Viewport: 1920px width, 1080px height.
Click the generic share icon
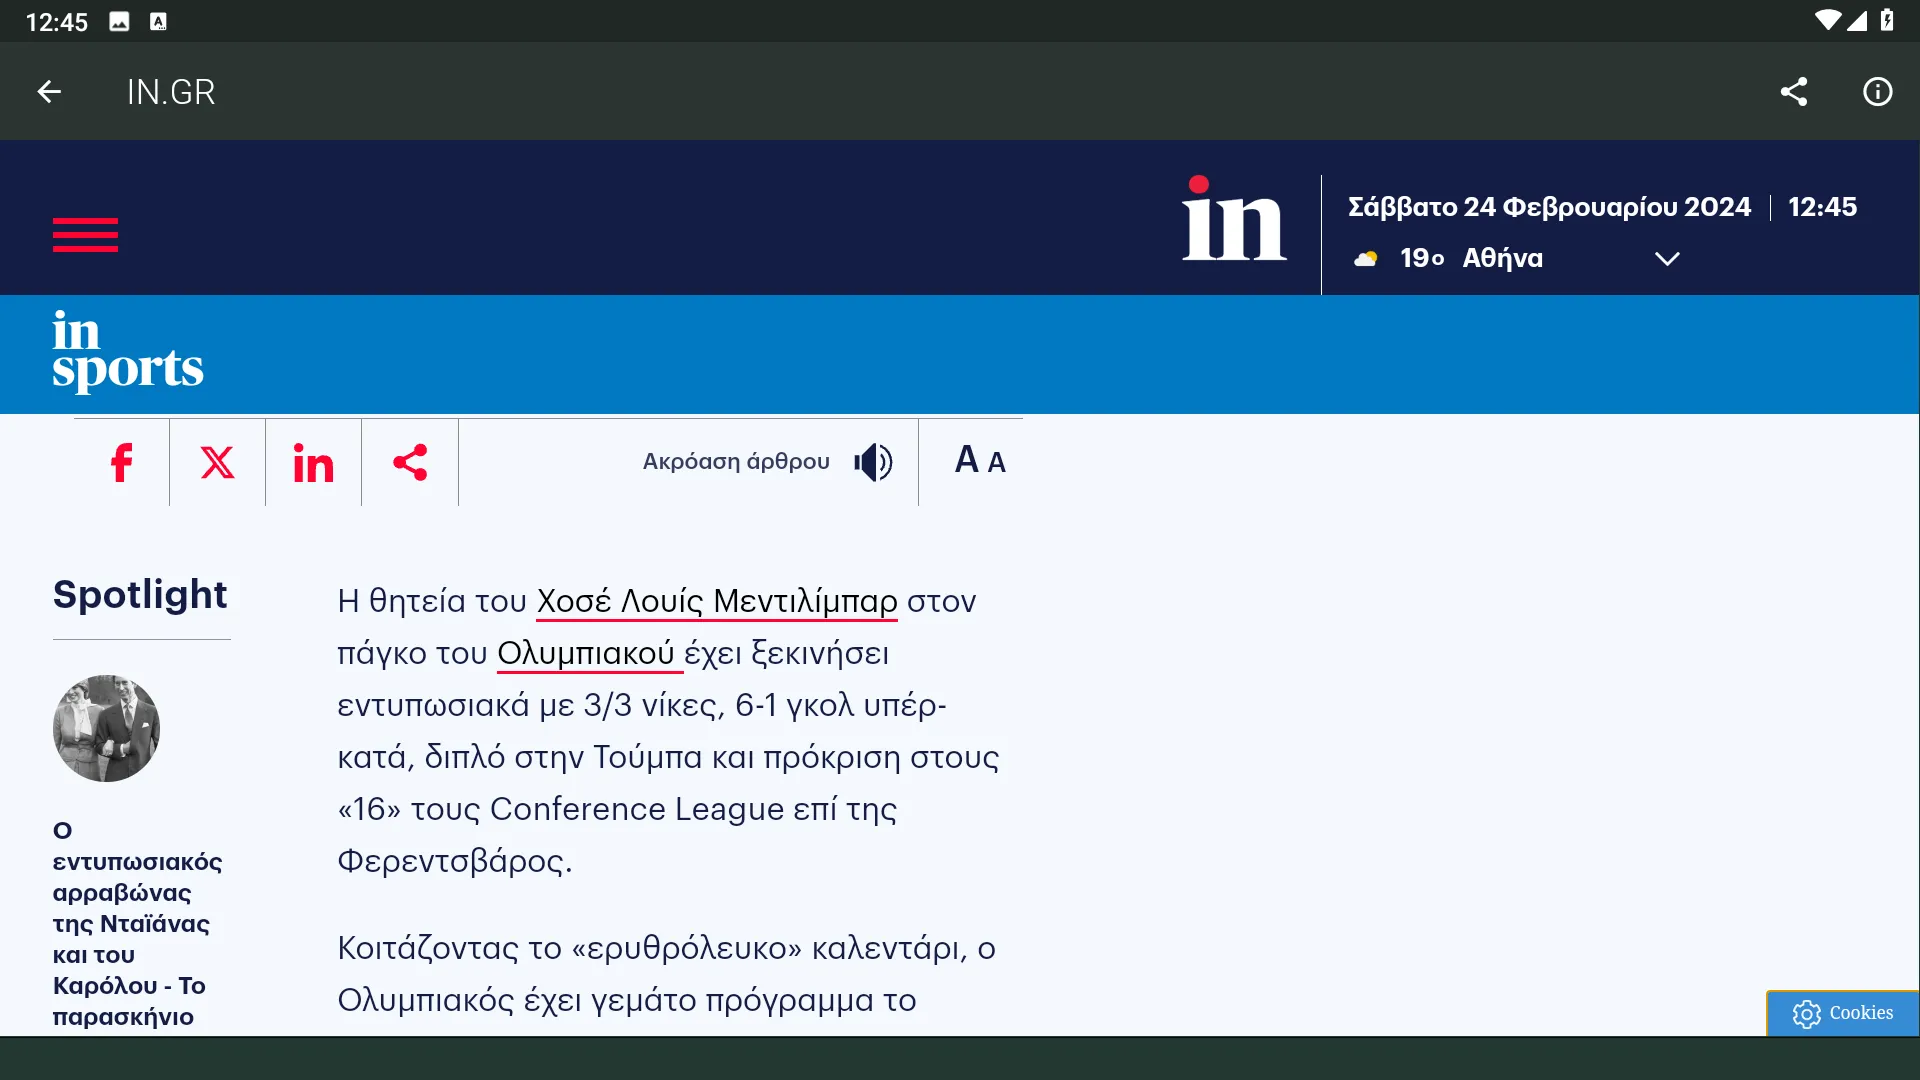pos(410,462)
